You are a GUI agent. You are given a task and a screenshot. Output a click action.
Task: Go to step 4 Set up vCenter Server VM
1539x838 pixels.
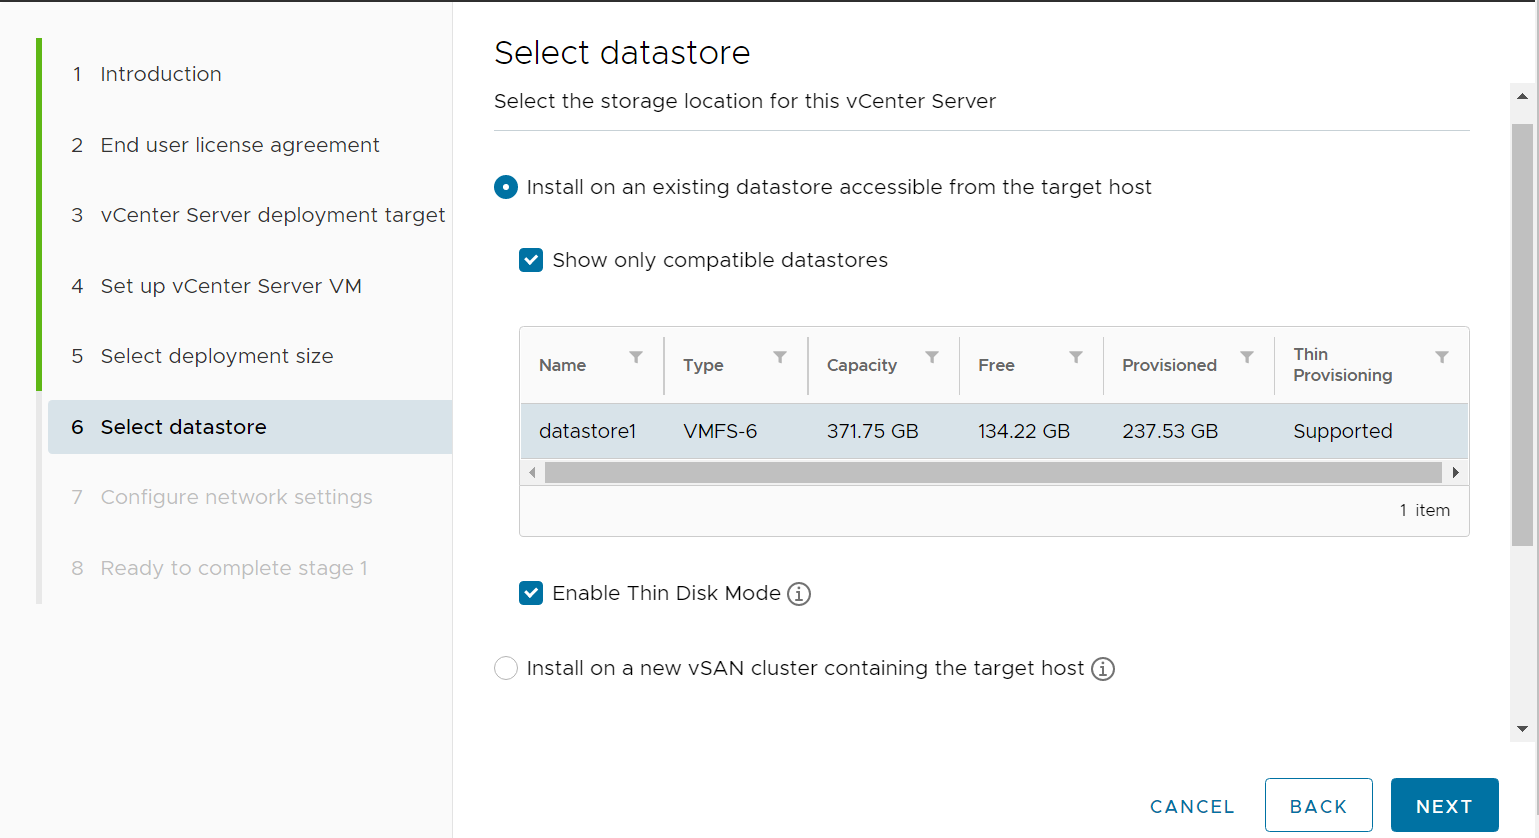coord(217,286)
